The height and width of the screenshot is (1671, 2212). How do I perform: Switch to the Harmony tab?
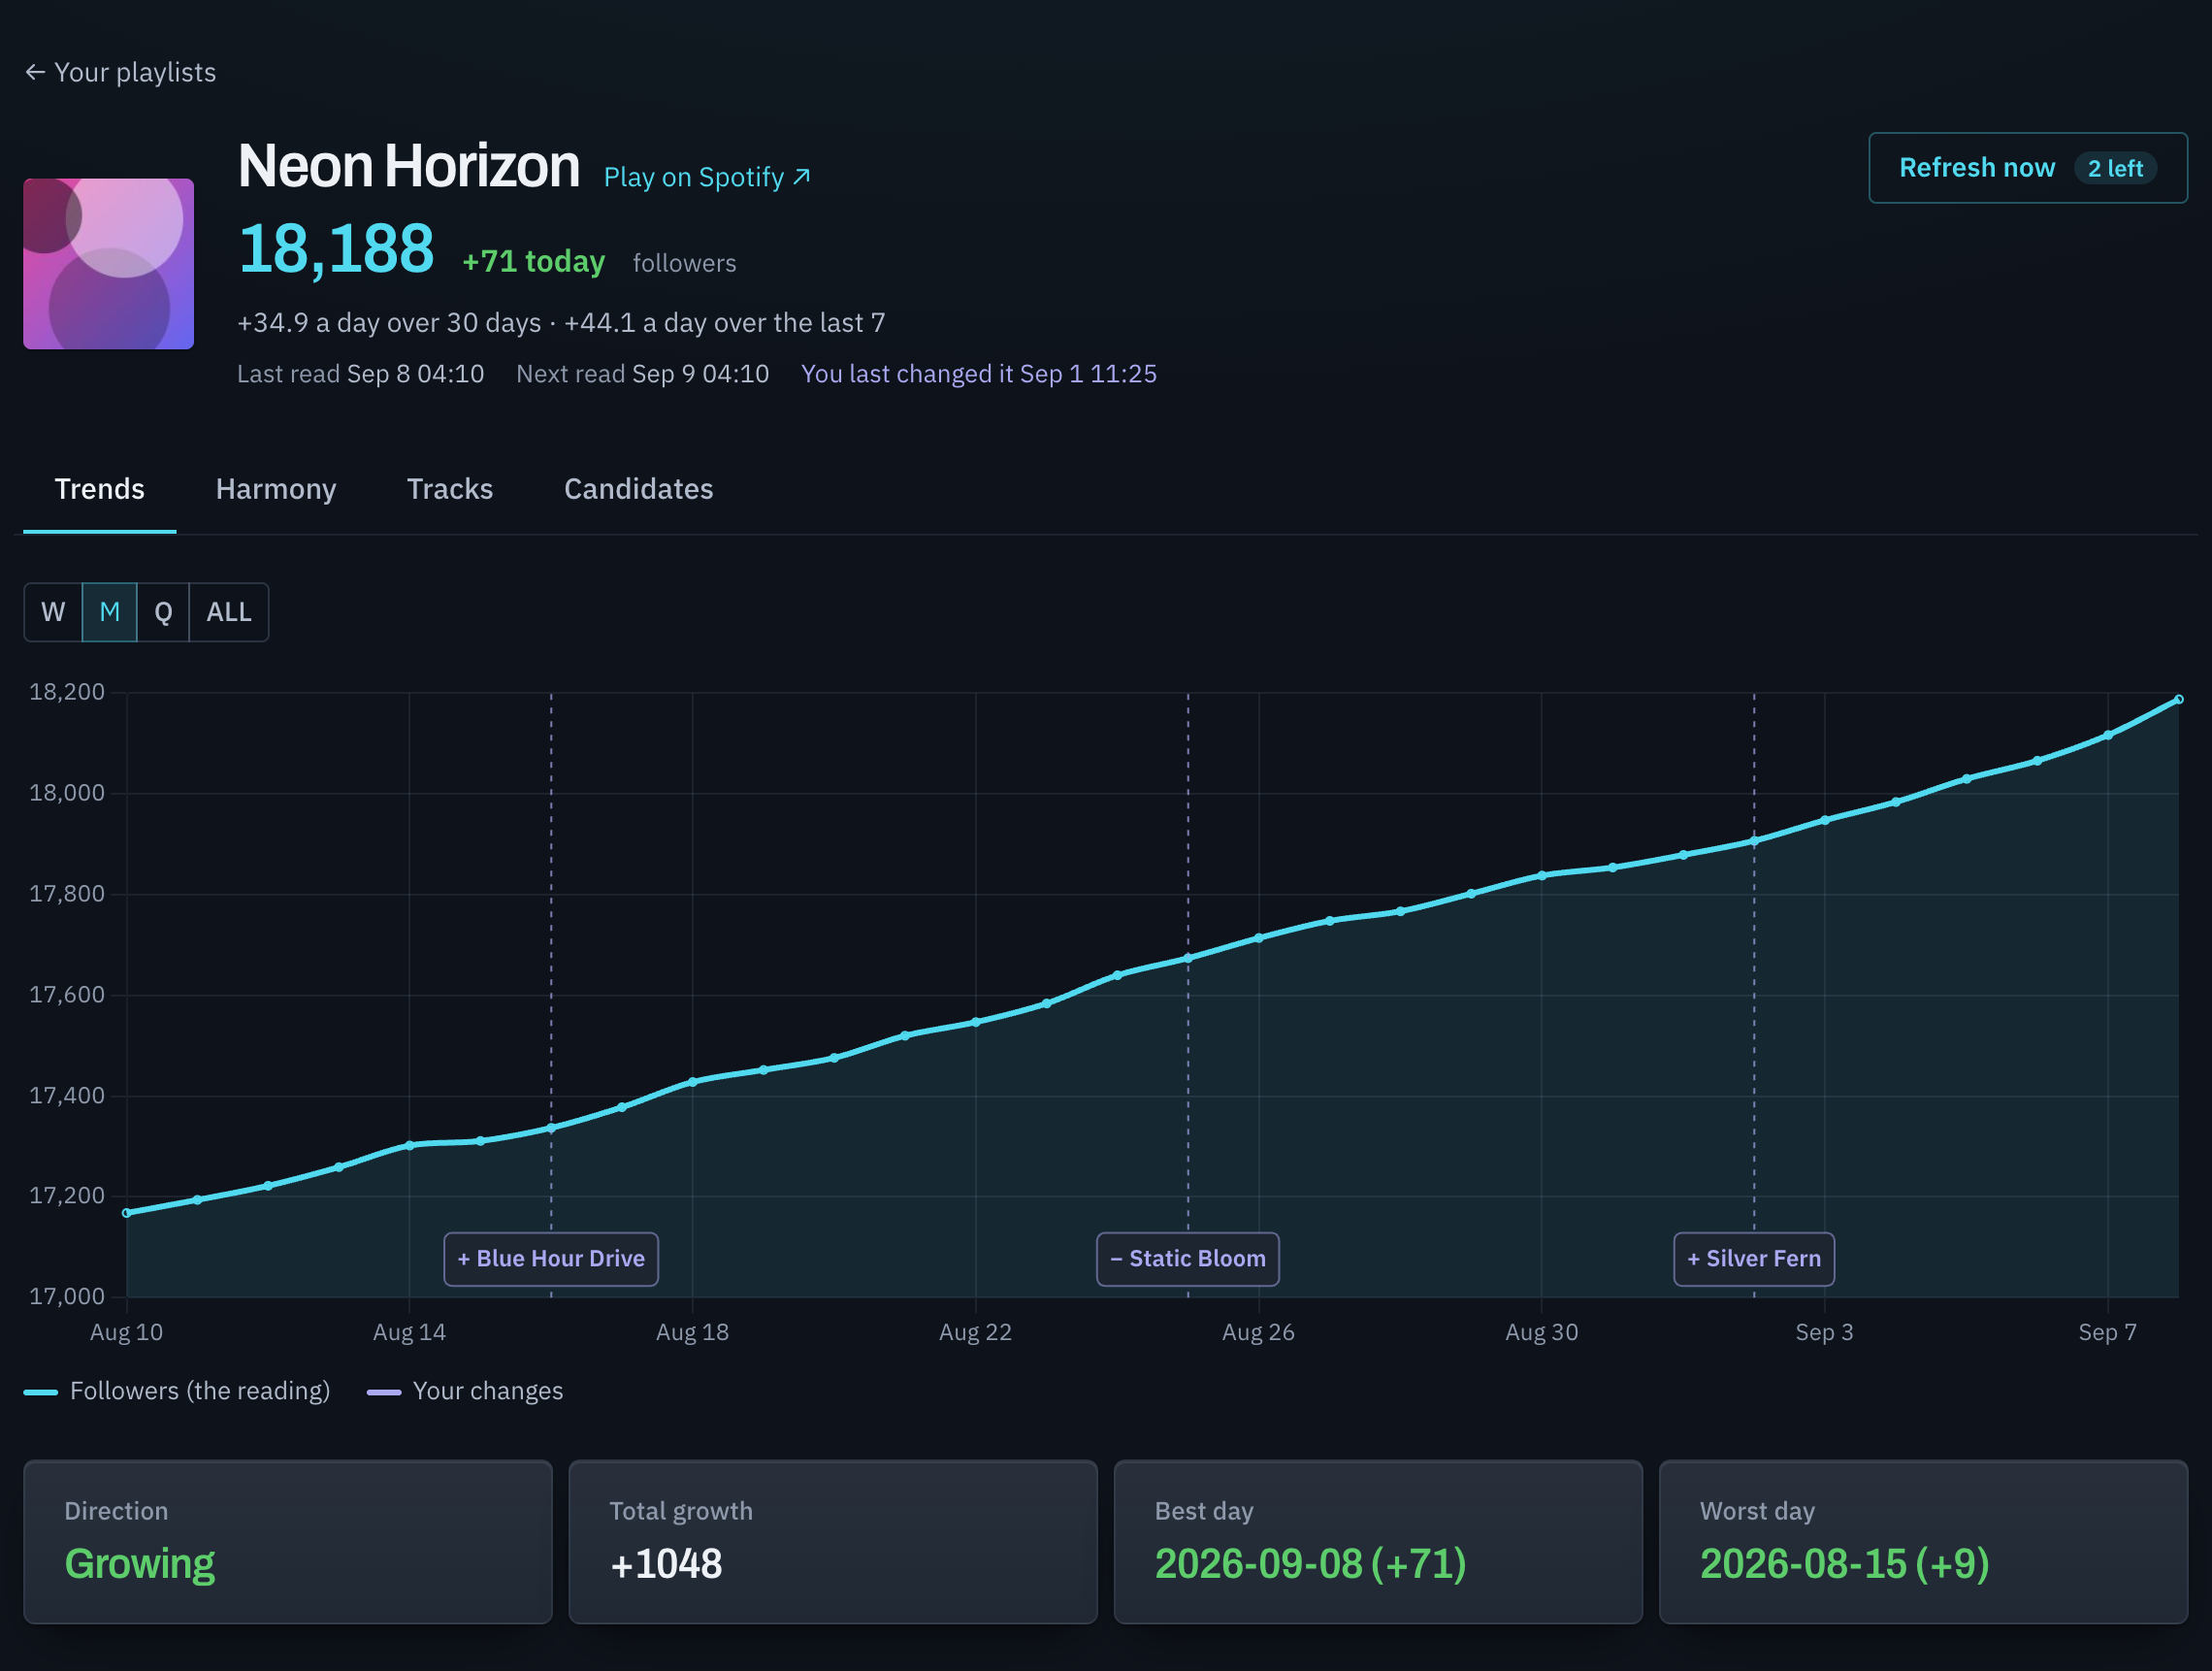[x=276, y=489]
